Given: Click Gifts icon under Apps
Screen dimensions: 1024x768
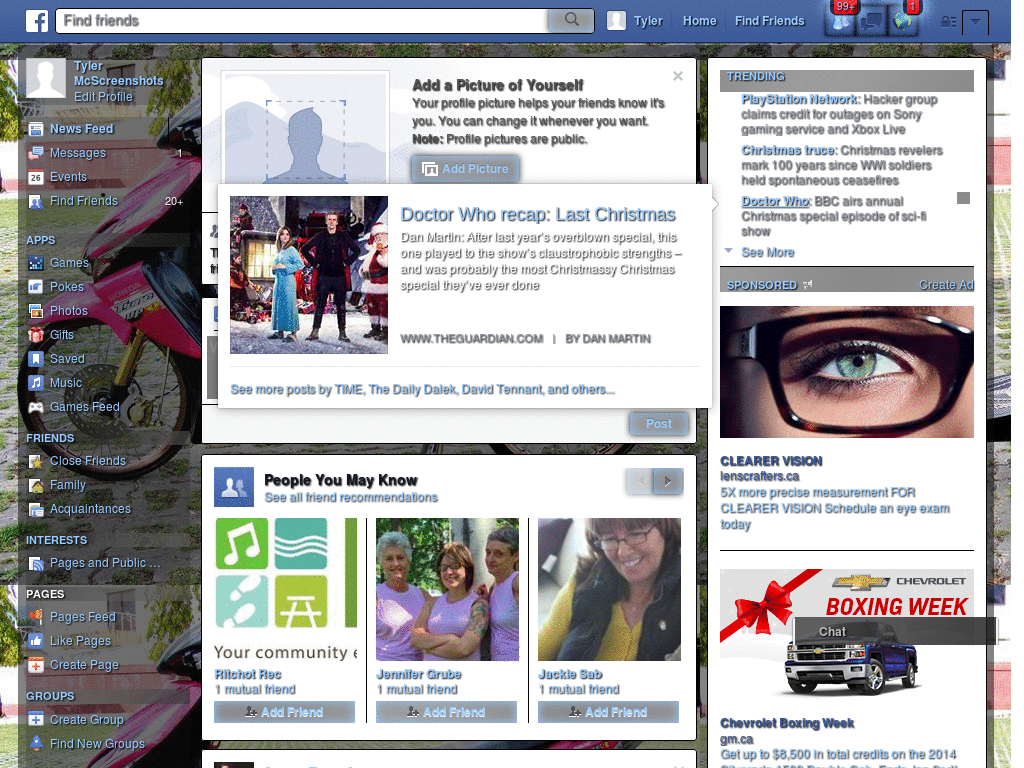Looking at the screenshot, I should [x=36, y=335].
